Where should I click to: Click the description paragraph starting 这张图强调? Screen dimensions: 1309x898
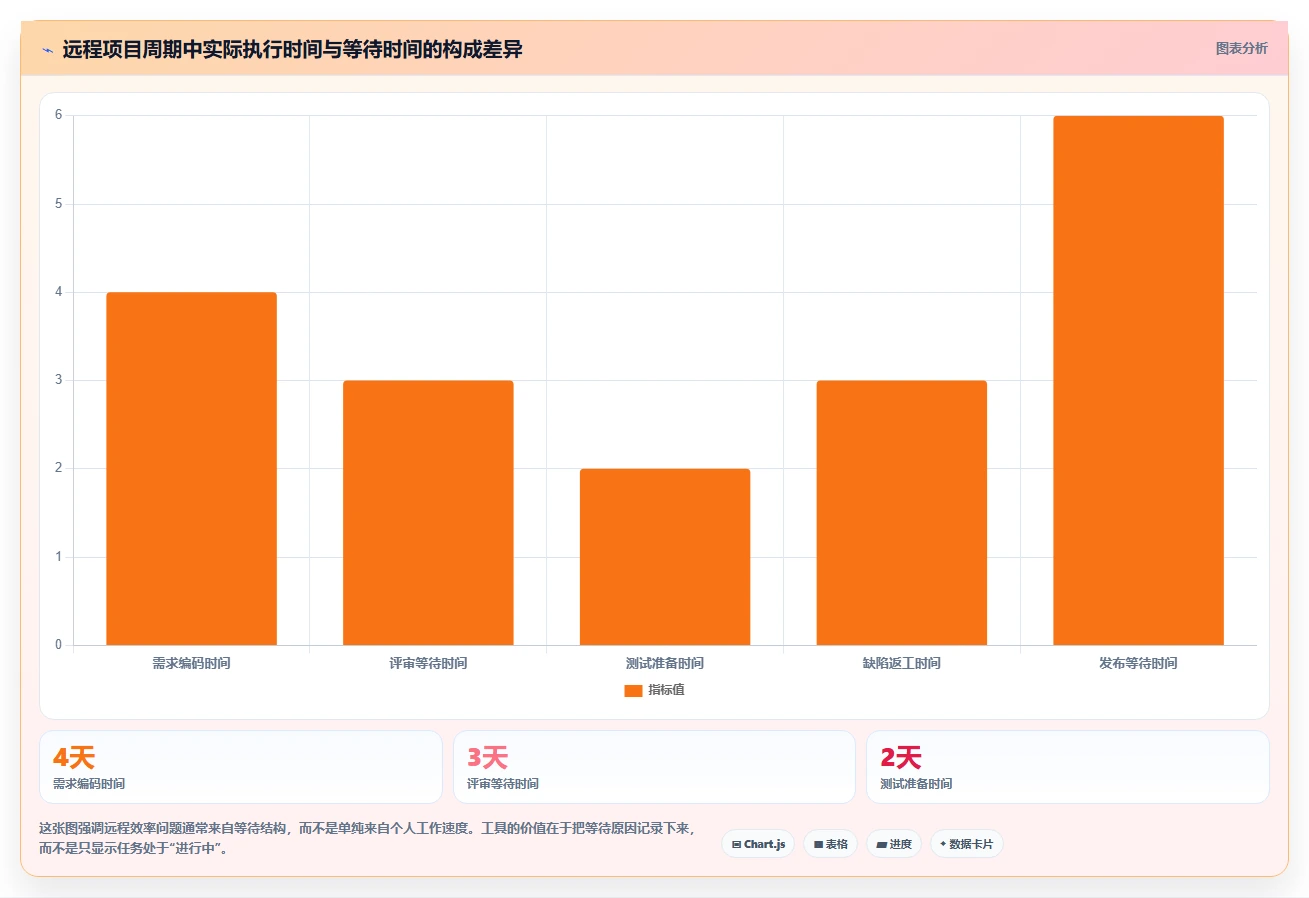[366, 839]
